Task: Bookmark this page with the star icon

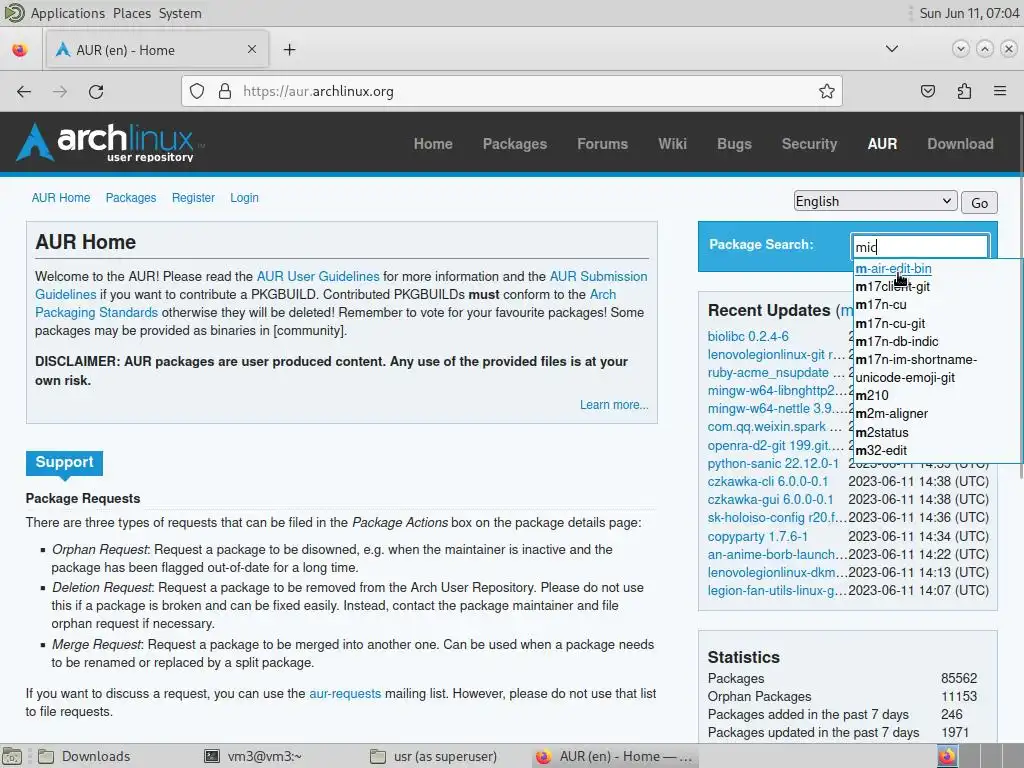Action: [826, 91]
